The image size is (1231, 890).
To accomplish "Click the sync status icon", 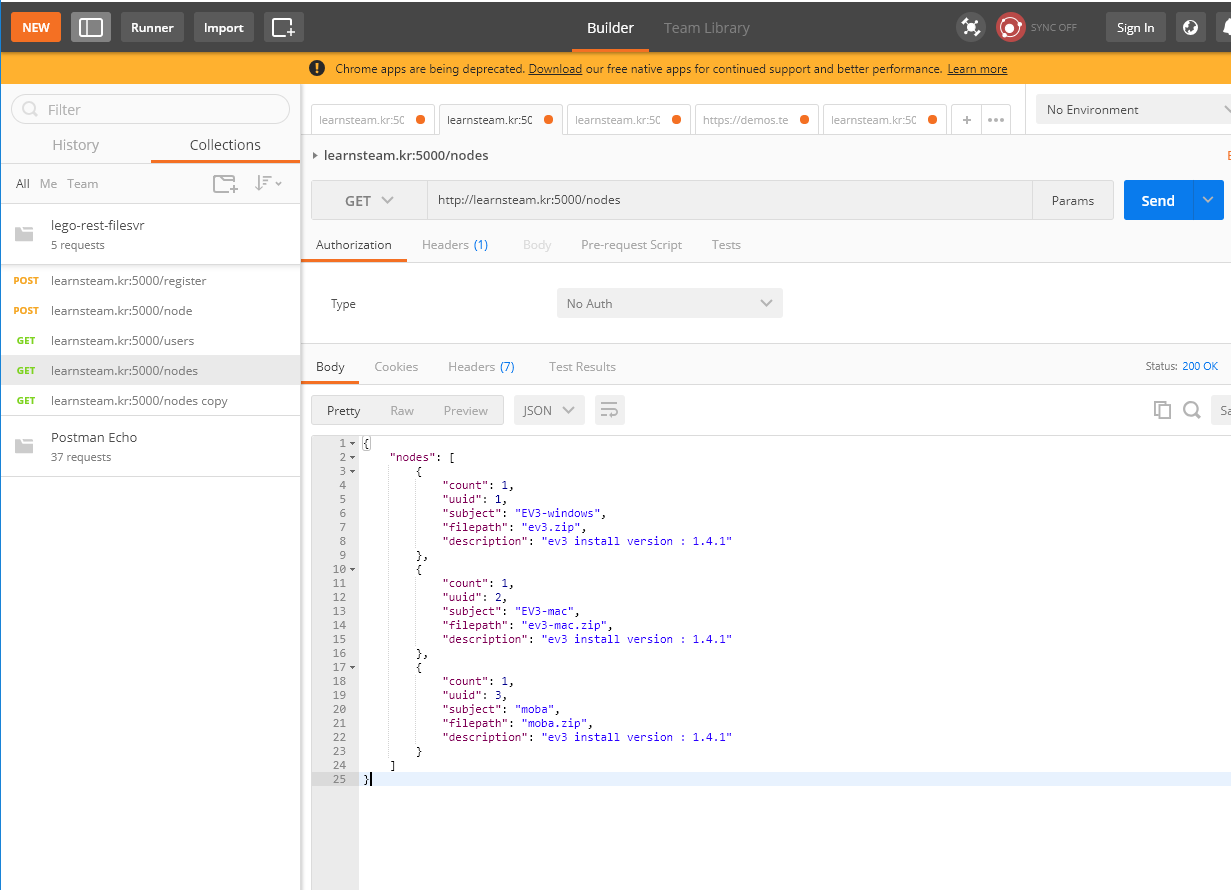I will (1011, 27).
